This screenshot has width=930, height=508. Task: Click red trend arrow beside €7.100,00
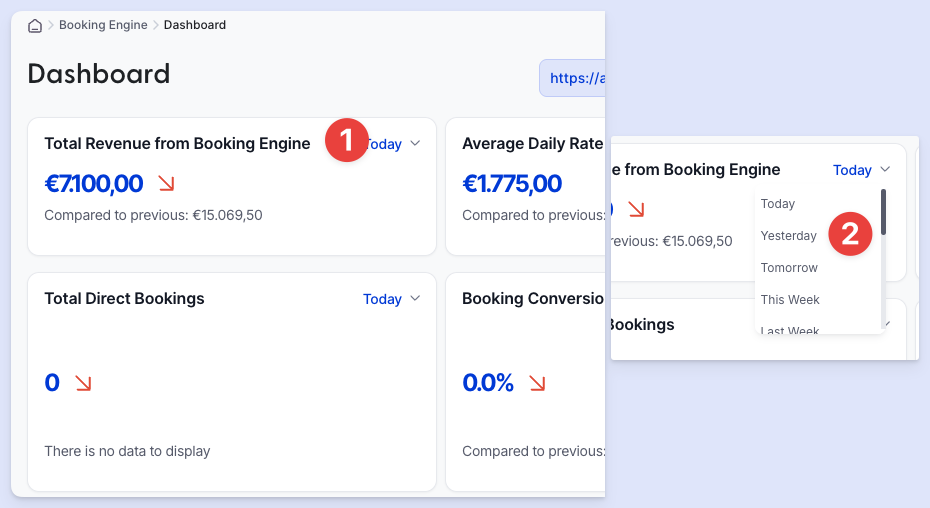(x=167, y=183)
